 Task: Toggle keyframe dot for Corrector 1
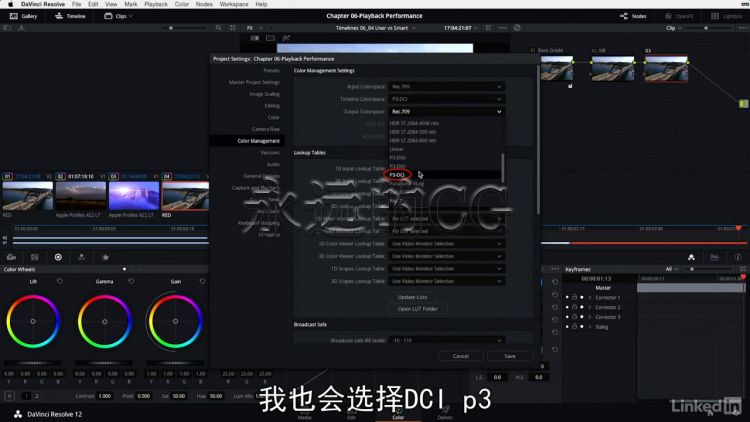tap(582, 297)
